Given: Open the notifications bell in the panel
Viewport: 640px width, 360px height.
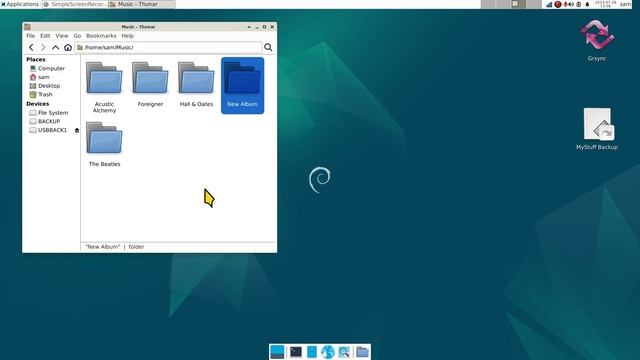Looking at the screenshot, I should click(587, 4).
